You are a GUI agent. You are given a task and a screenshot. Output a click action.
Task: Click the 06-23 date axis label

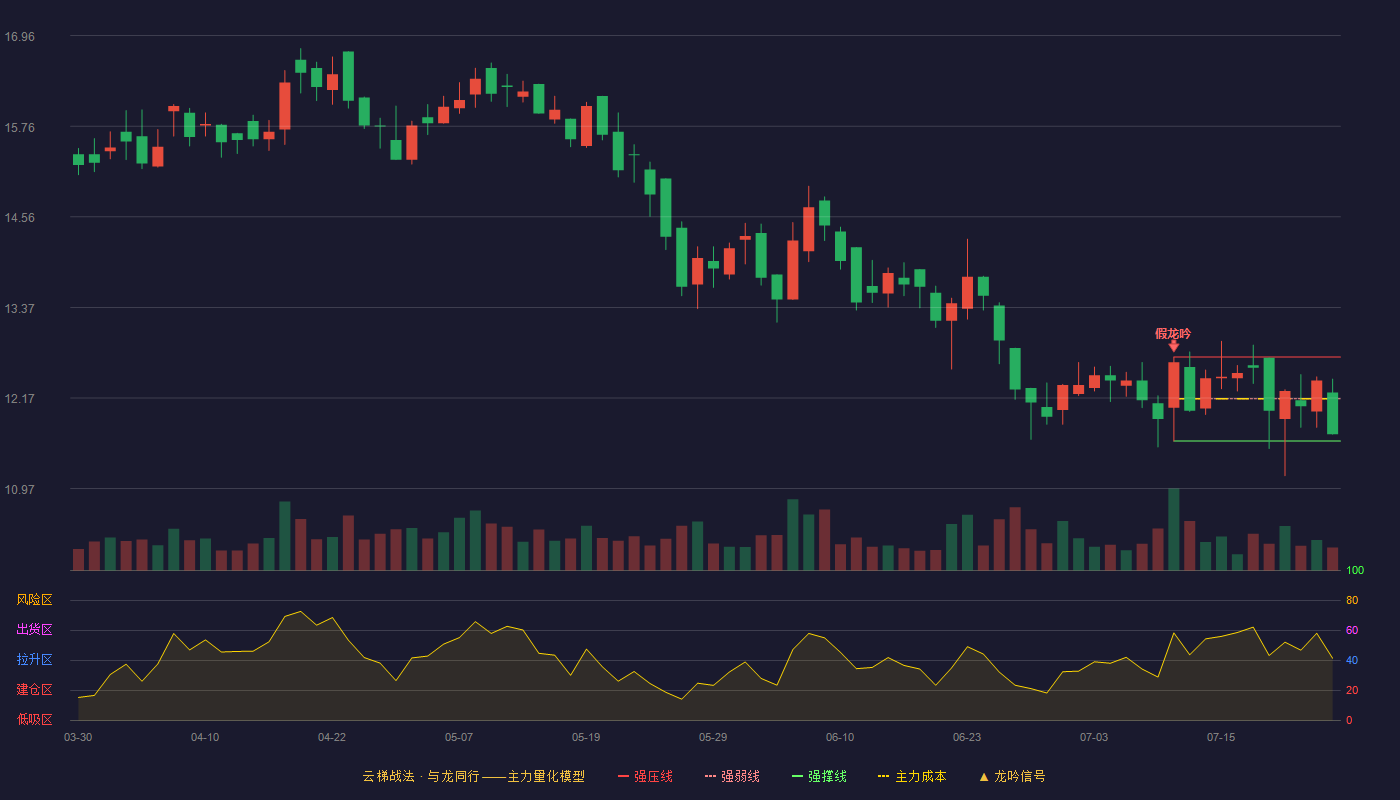point(967,737)
